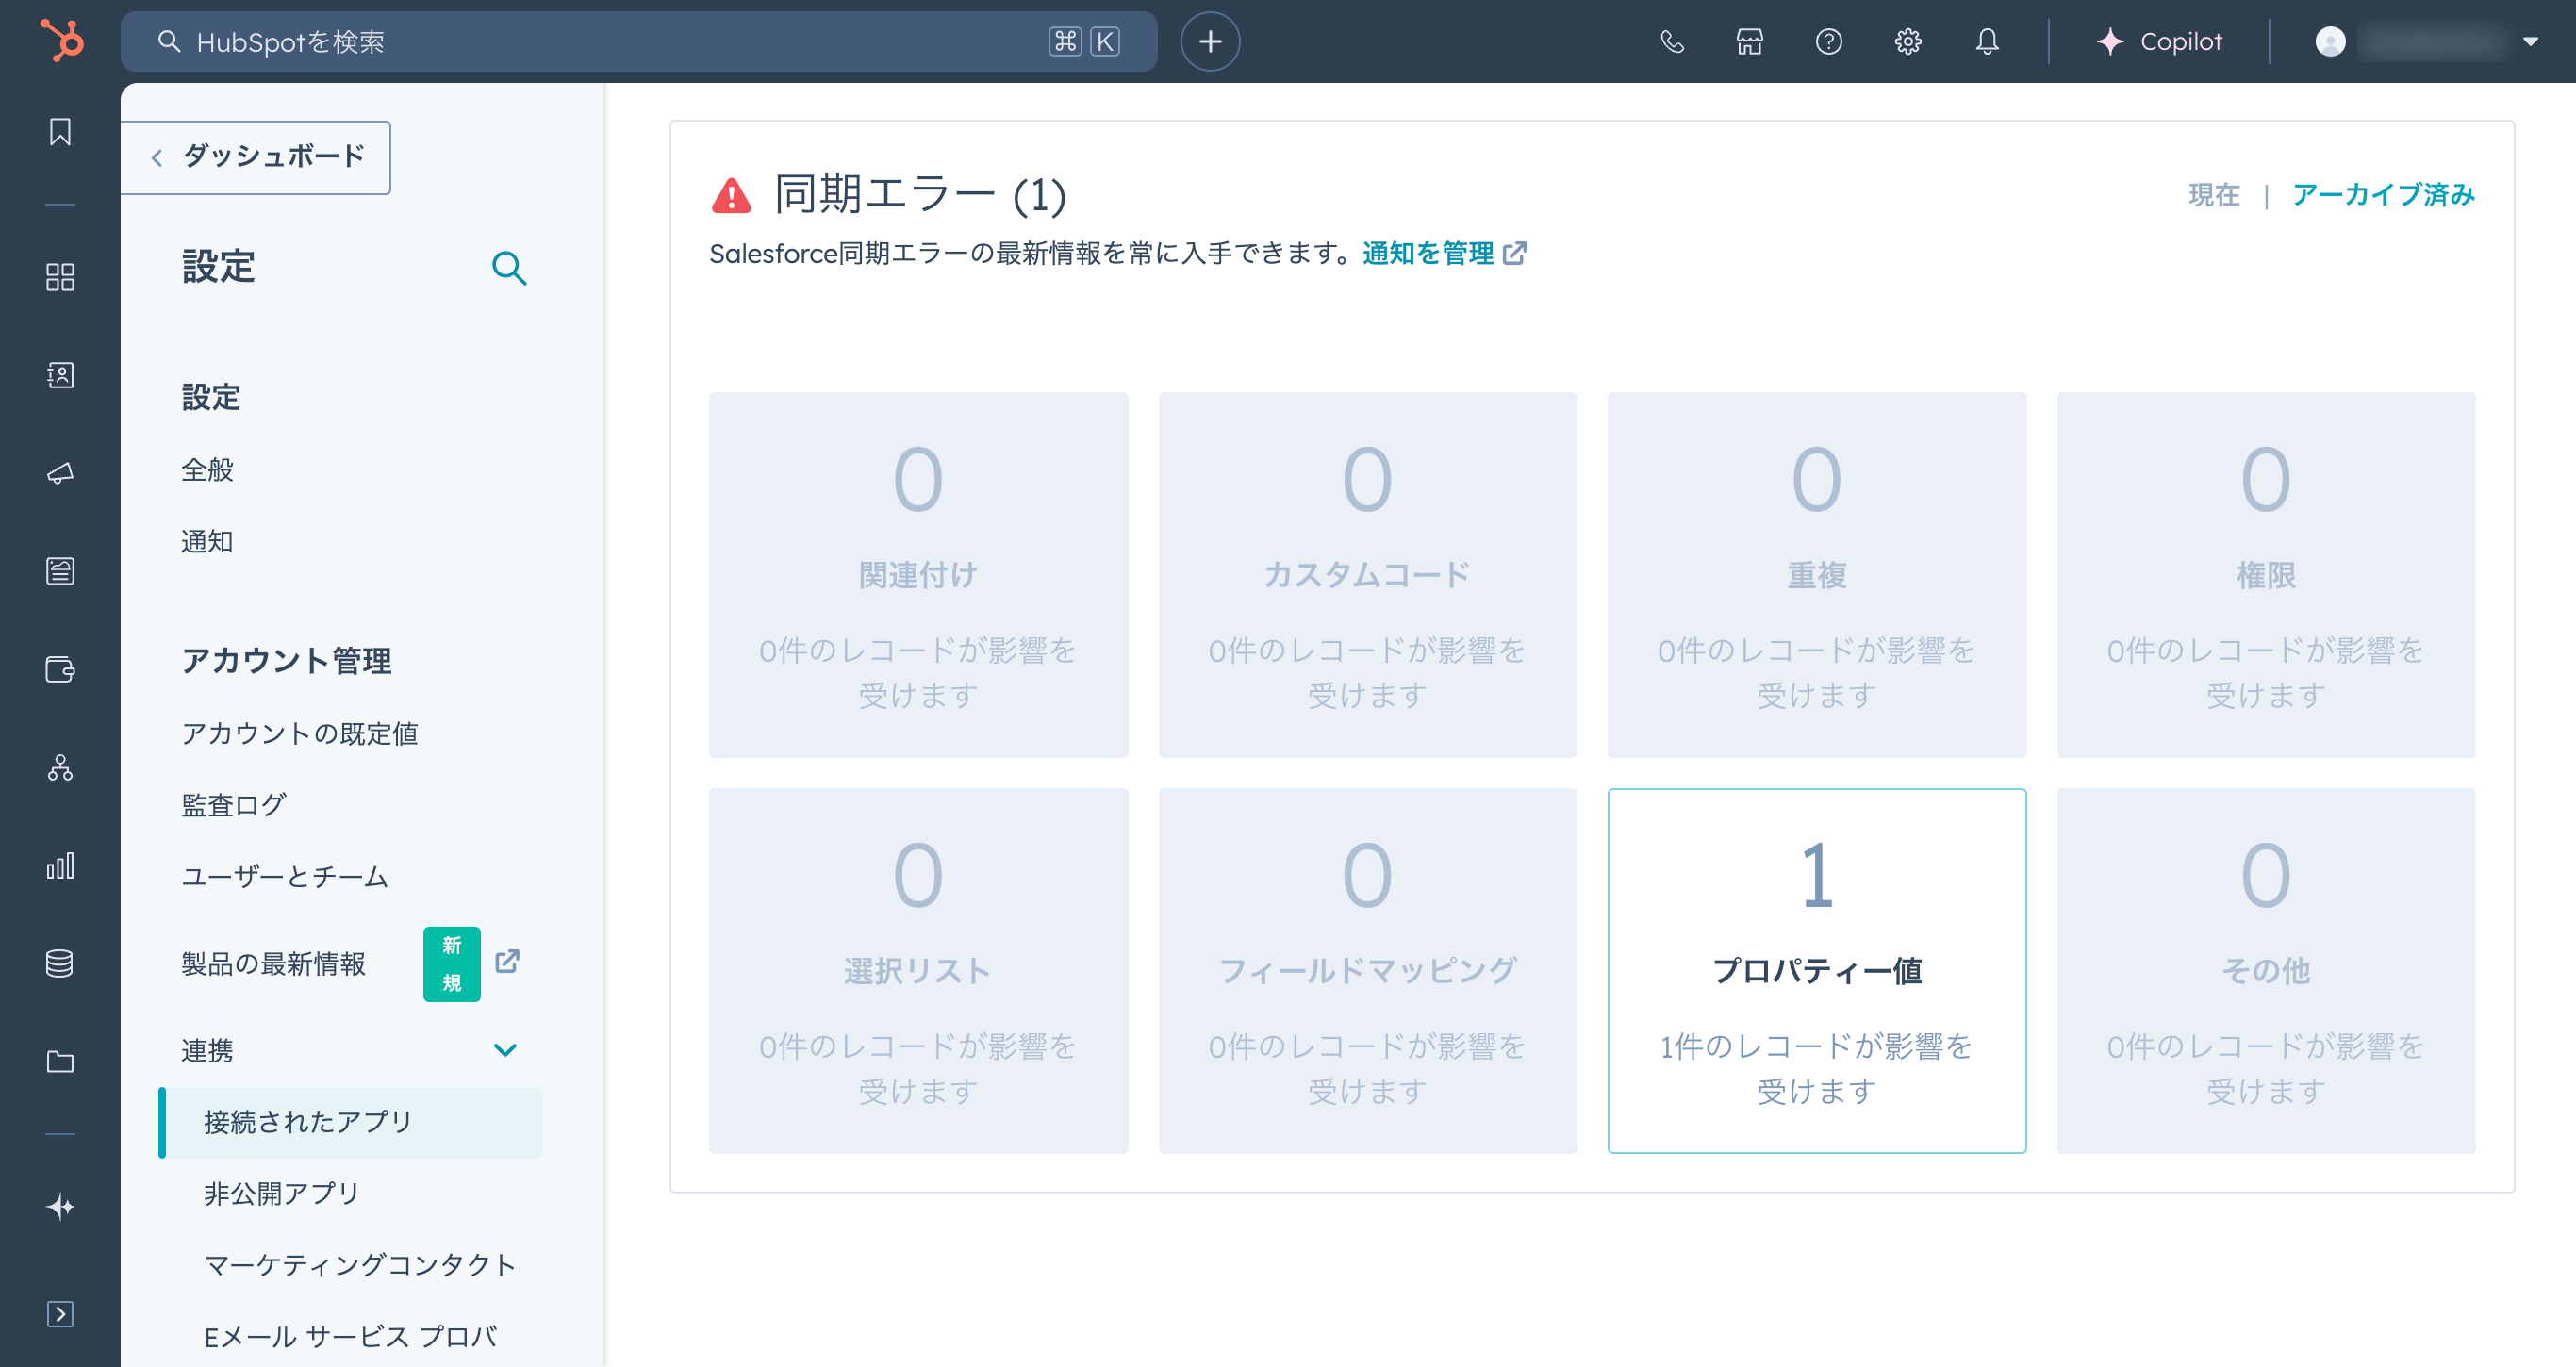Viewport: 2576px width, 1367px height.
Task: Open the 重複 error card
Action: pyautogui.click(x=1816, y=575)
